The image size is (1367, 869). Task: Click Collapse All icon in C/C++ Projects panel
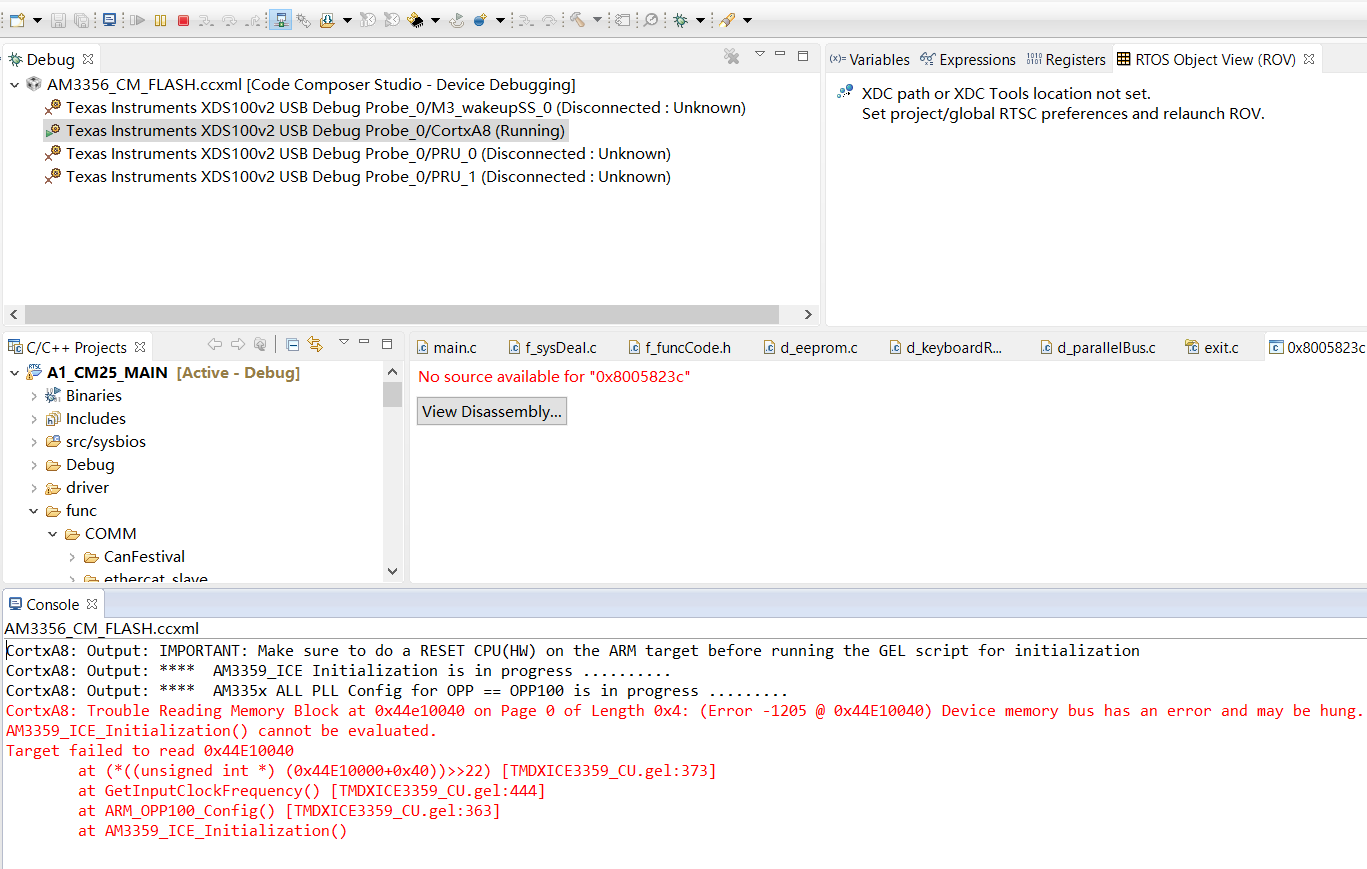click(292, 345)
